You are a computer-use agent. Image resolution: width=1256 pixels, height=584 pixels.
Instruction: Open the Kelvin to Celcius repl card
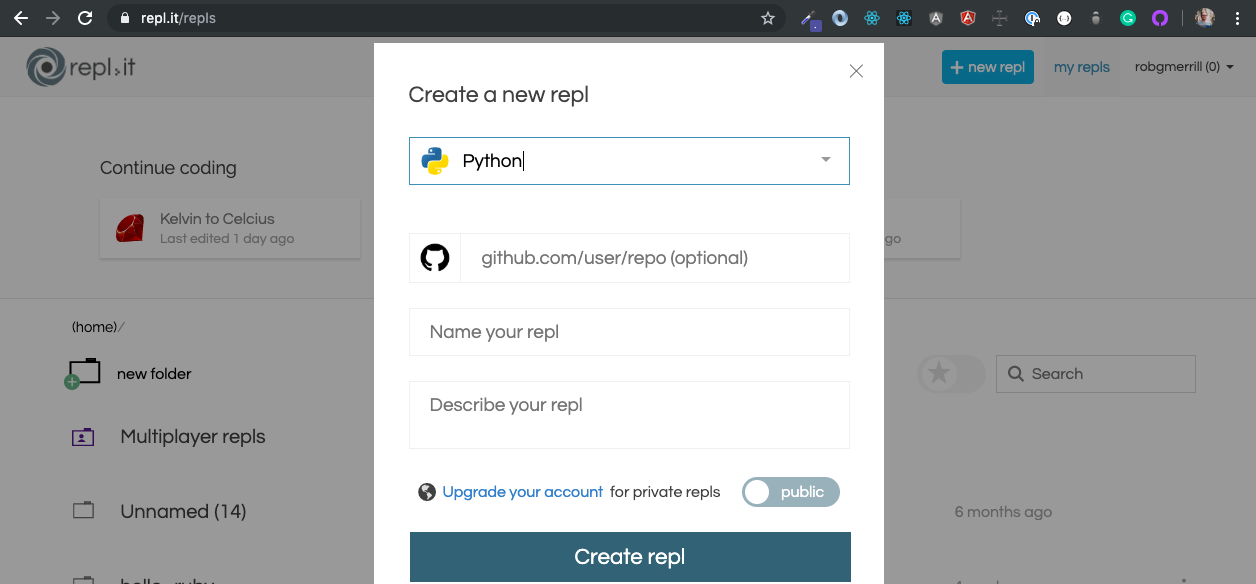tap(230, 228)
